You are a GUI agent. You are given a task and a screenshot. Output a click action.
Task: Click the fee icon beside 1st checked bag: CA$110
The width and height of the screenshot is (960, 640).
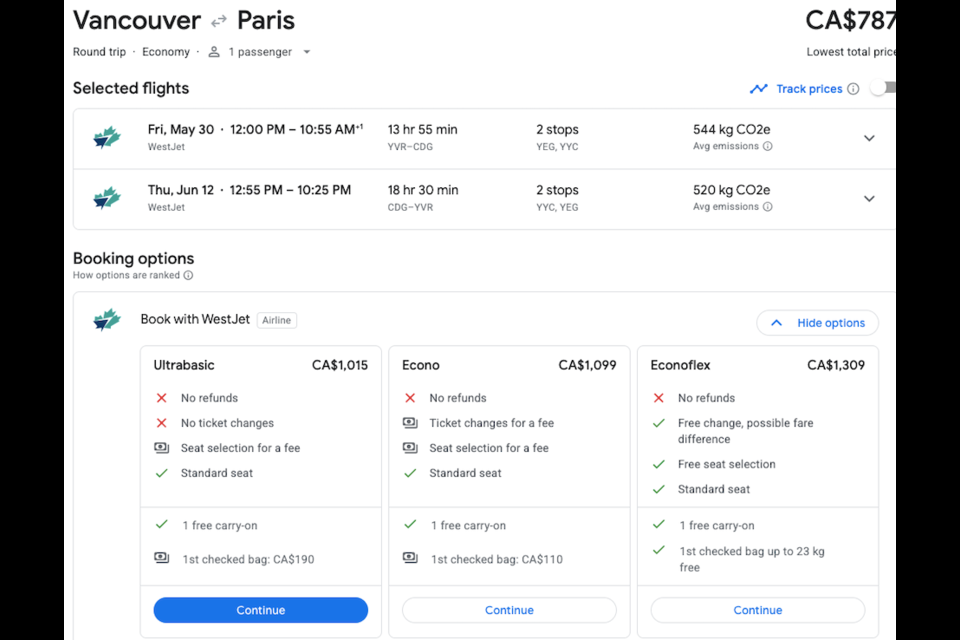coord(410,557)
